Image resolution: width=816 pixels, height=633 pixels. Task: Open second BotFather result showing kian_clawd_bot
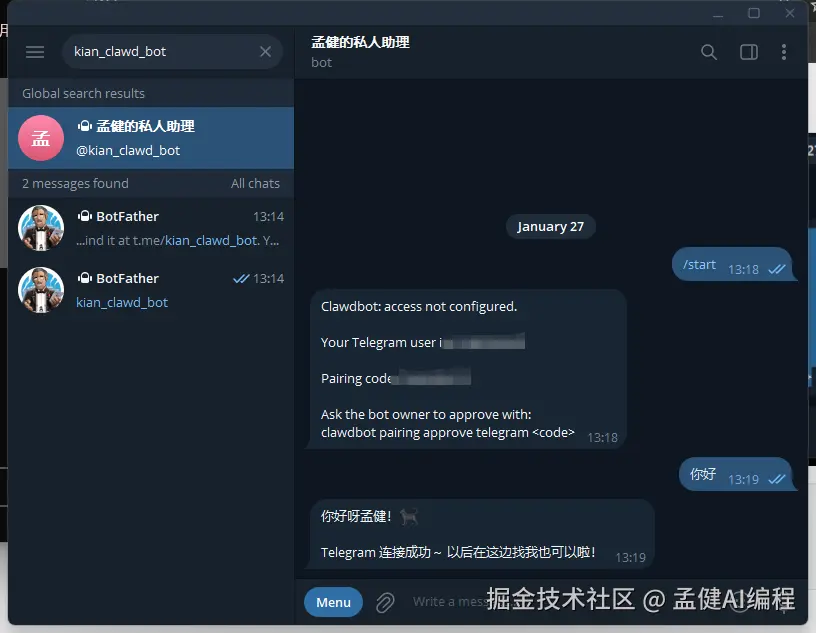click(x=151, y=290)
